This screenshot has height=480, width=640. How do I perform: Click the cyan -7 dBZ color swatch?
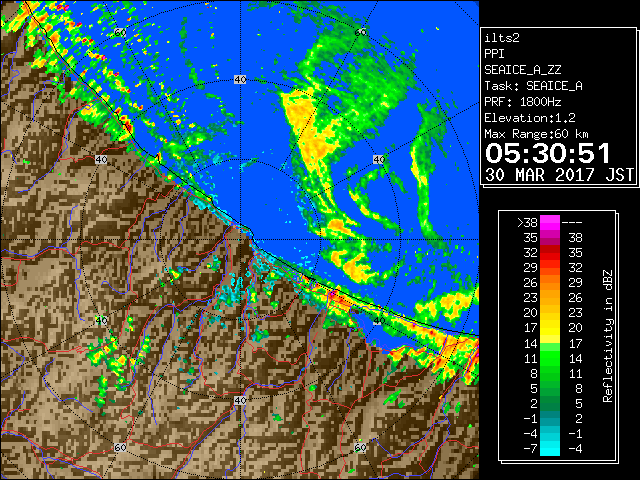pyautogui.click(x=549, y=449)
